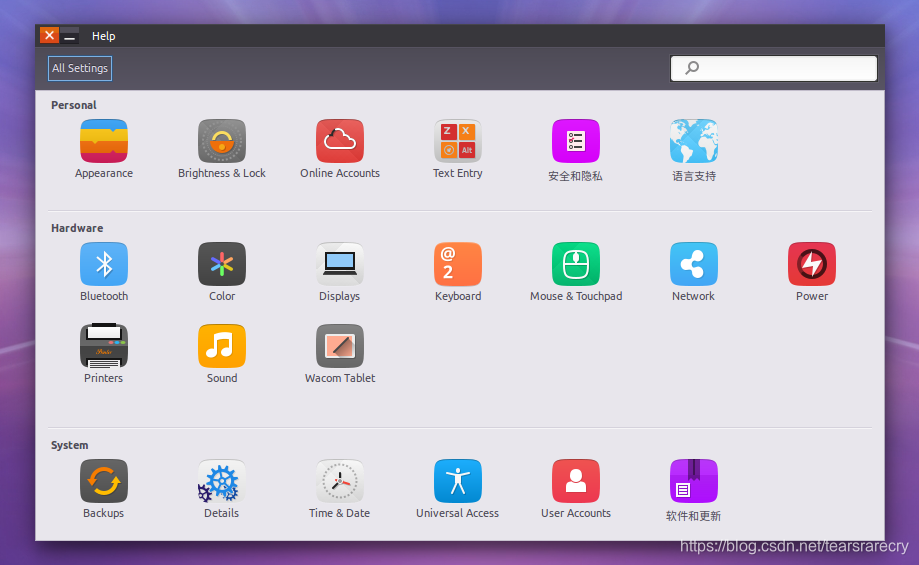Open the Help menu
The height and width of the screenshot is (565, 919).
104,36
